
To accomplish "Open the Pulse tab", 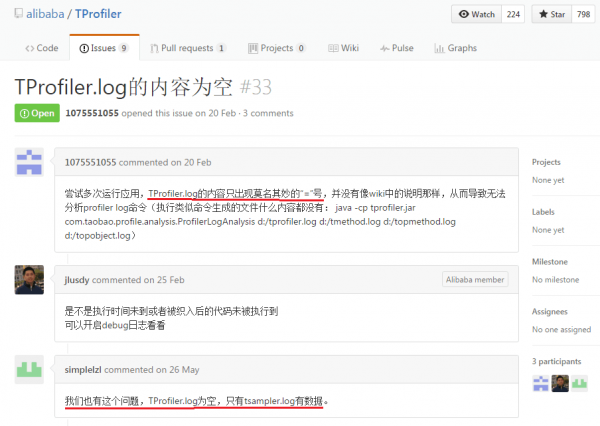I will click(x=397, y=48).
